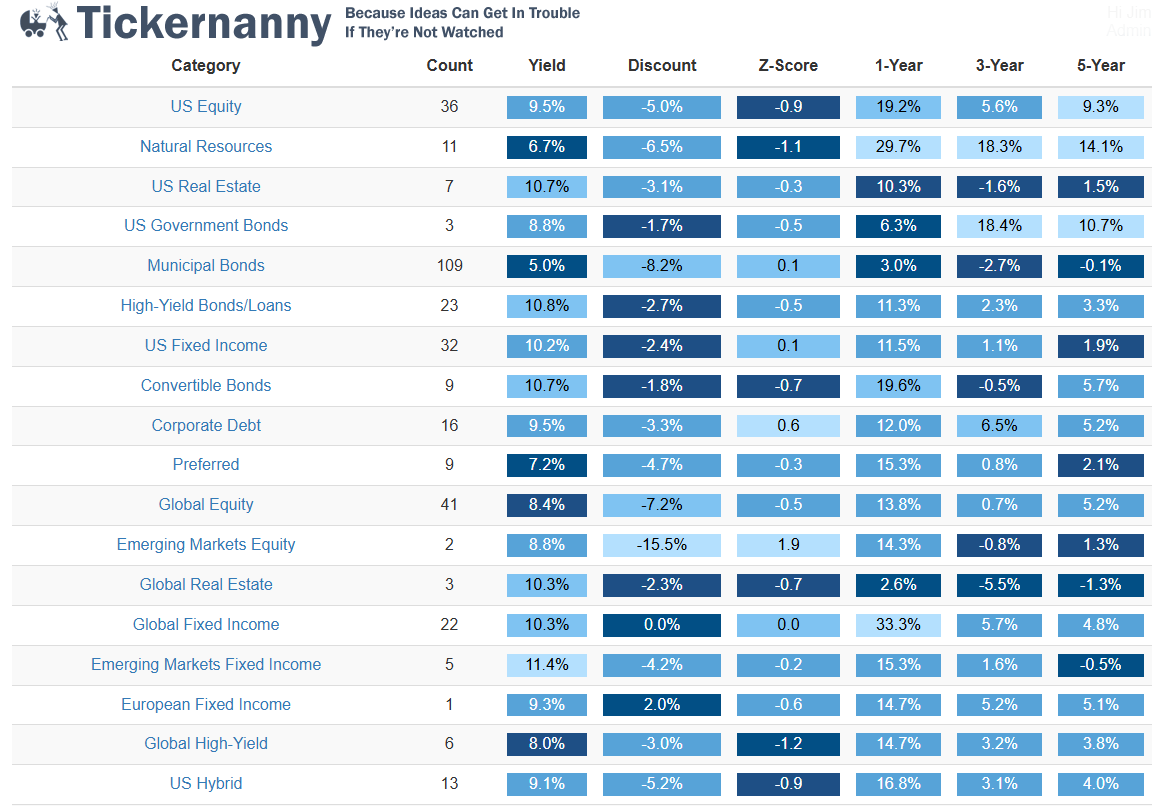Click the Global Fixed Income 33.3% 1-Year cell
The width and height of the screenshot is (1161, 806).
pos(898,625)
